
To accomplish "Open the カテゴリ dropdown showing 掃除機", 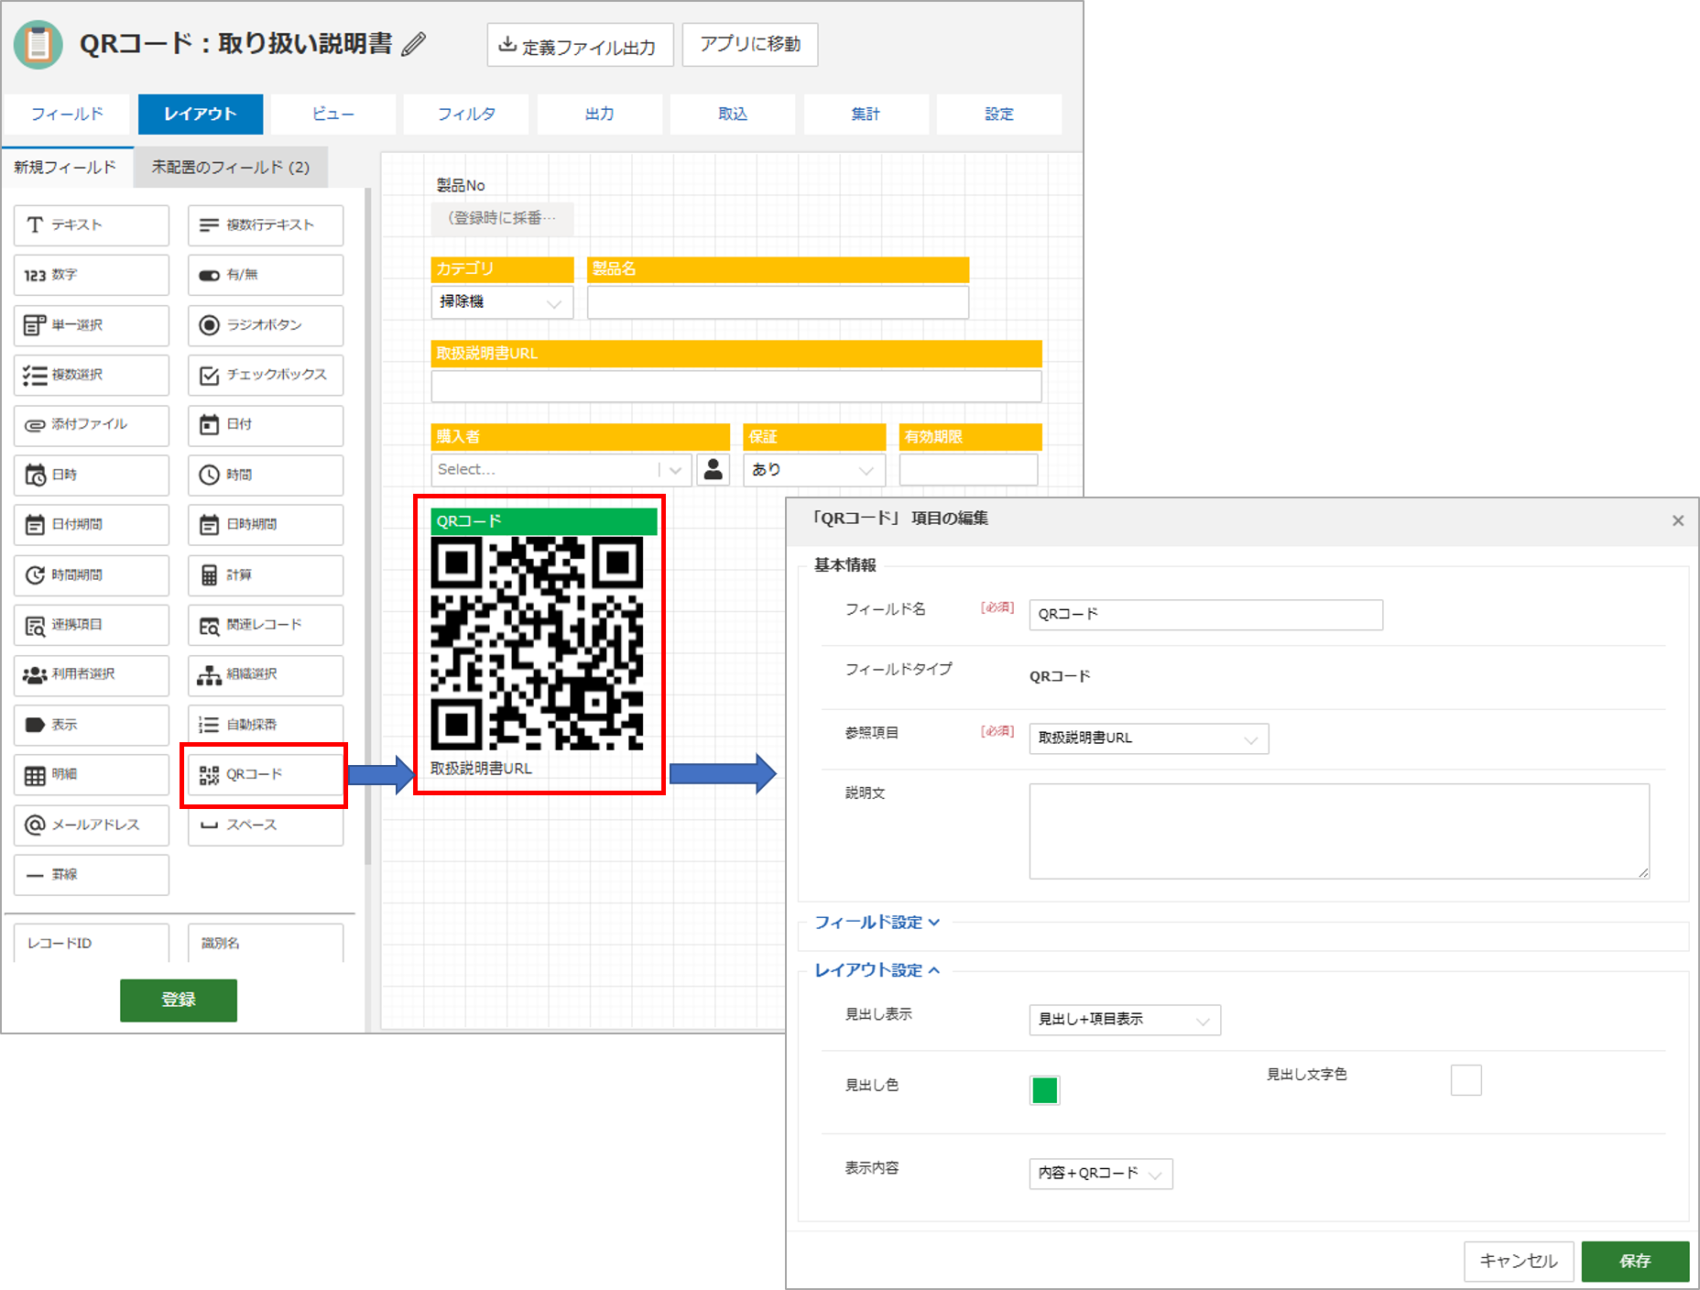I will point(501,302).
